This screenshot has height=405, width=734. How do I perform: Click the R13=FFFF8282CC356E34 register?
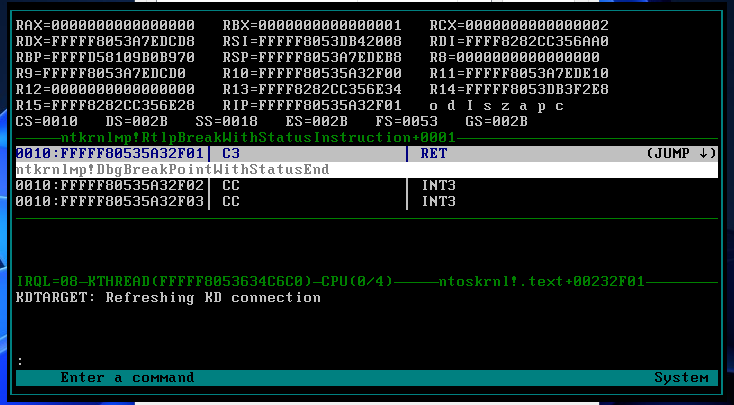(x=312, y=89)
